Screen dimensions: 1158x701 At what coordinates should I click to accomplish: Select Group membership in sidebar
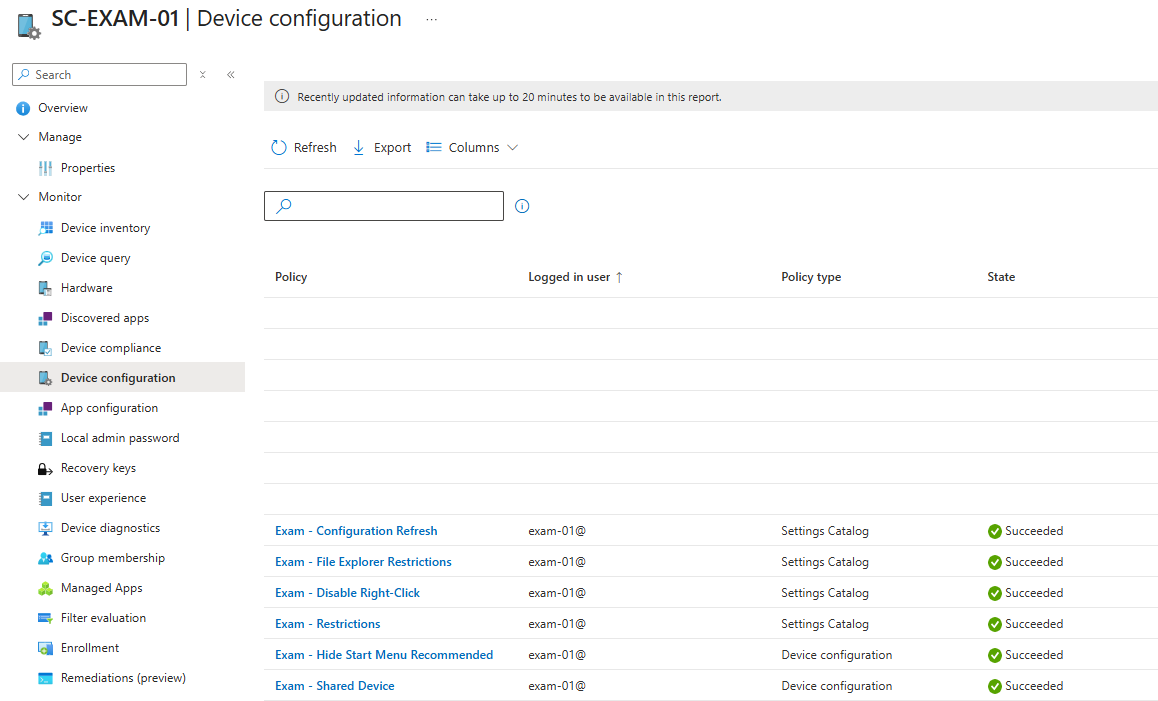coord(113,558)
